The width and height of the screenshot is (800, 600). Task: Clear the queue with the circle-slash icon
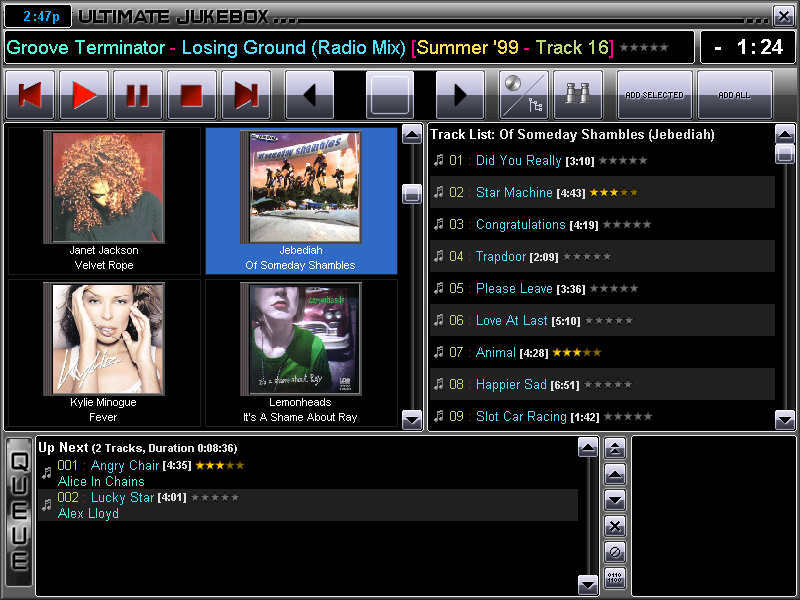tap(615, 552)
